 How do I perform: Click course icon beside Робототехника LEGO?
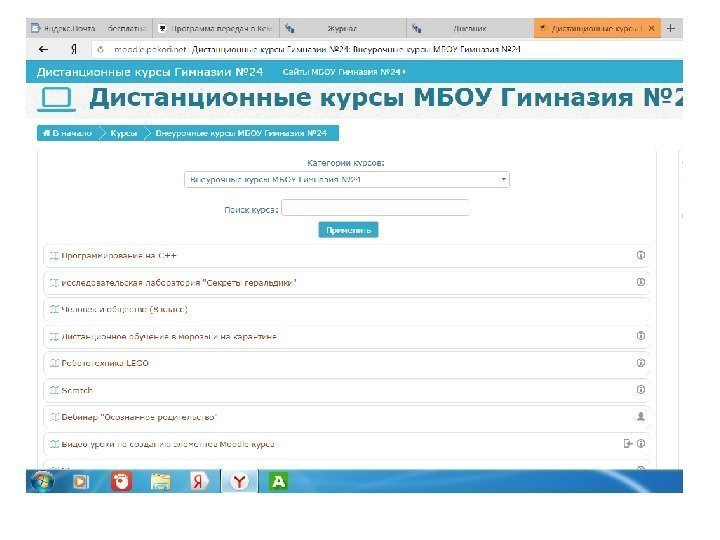click(54, 363)
